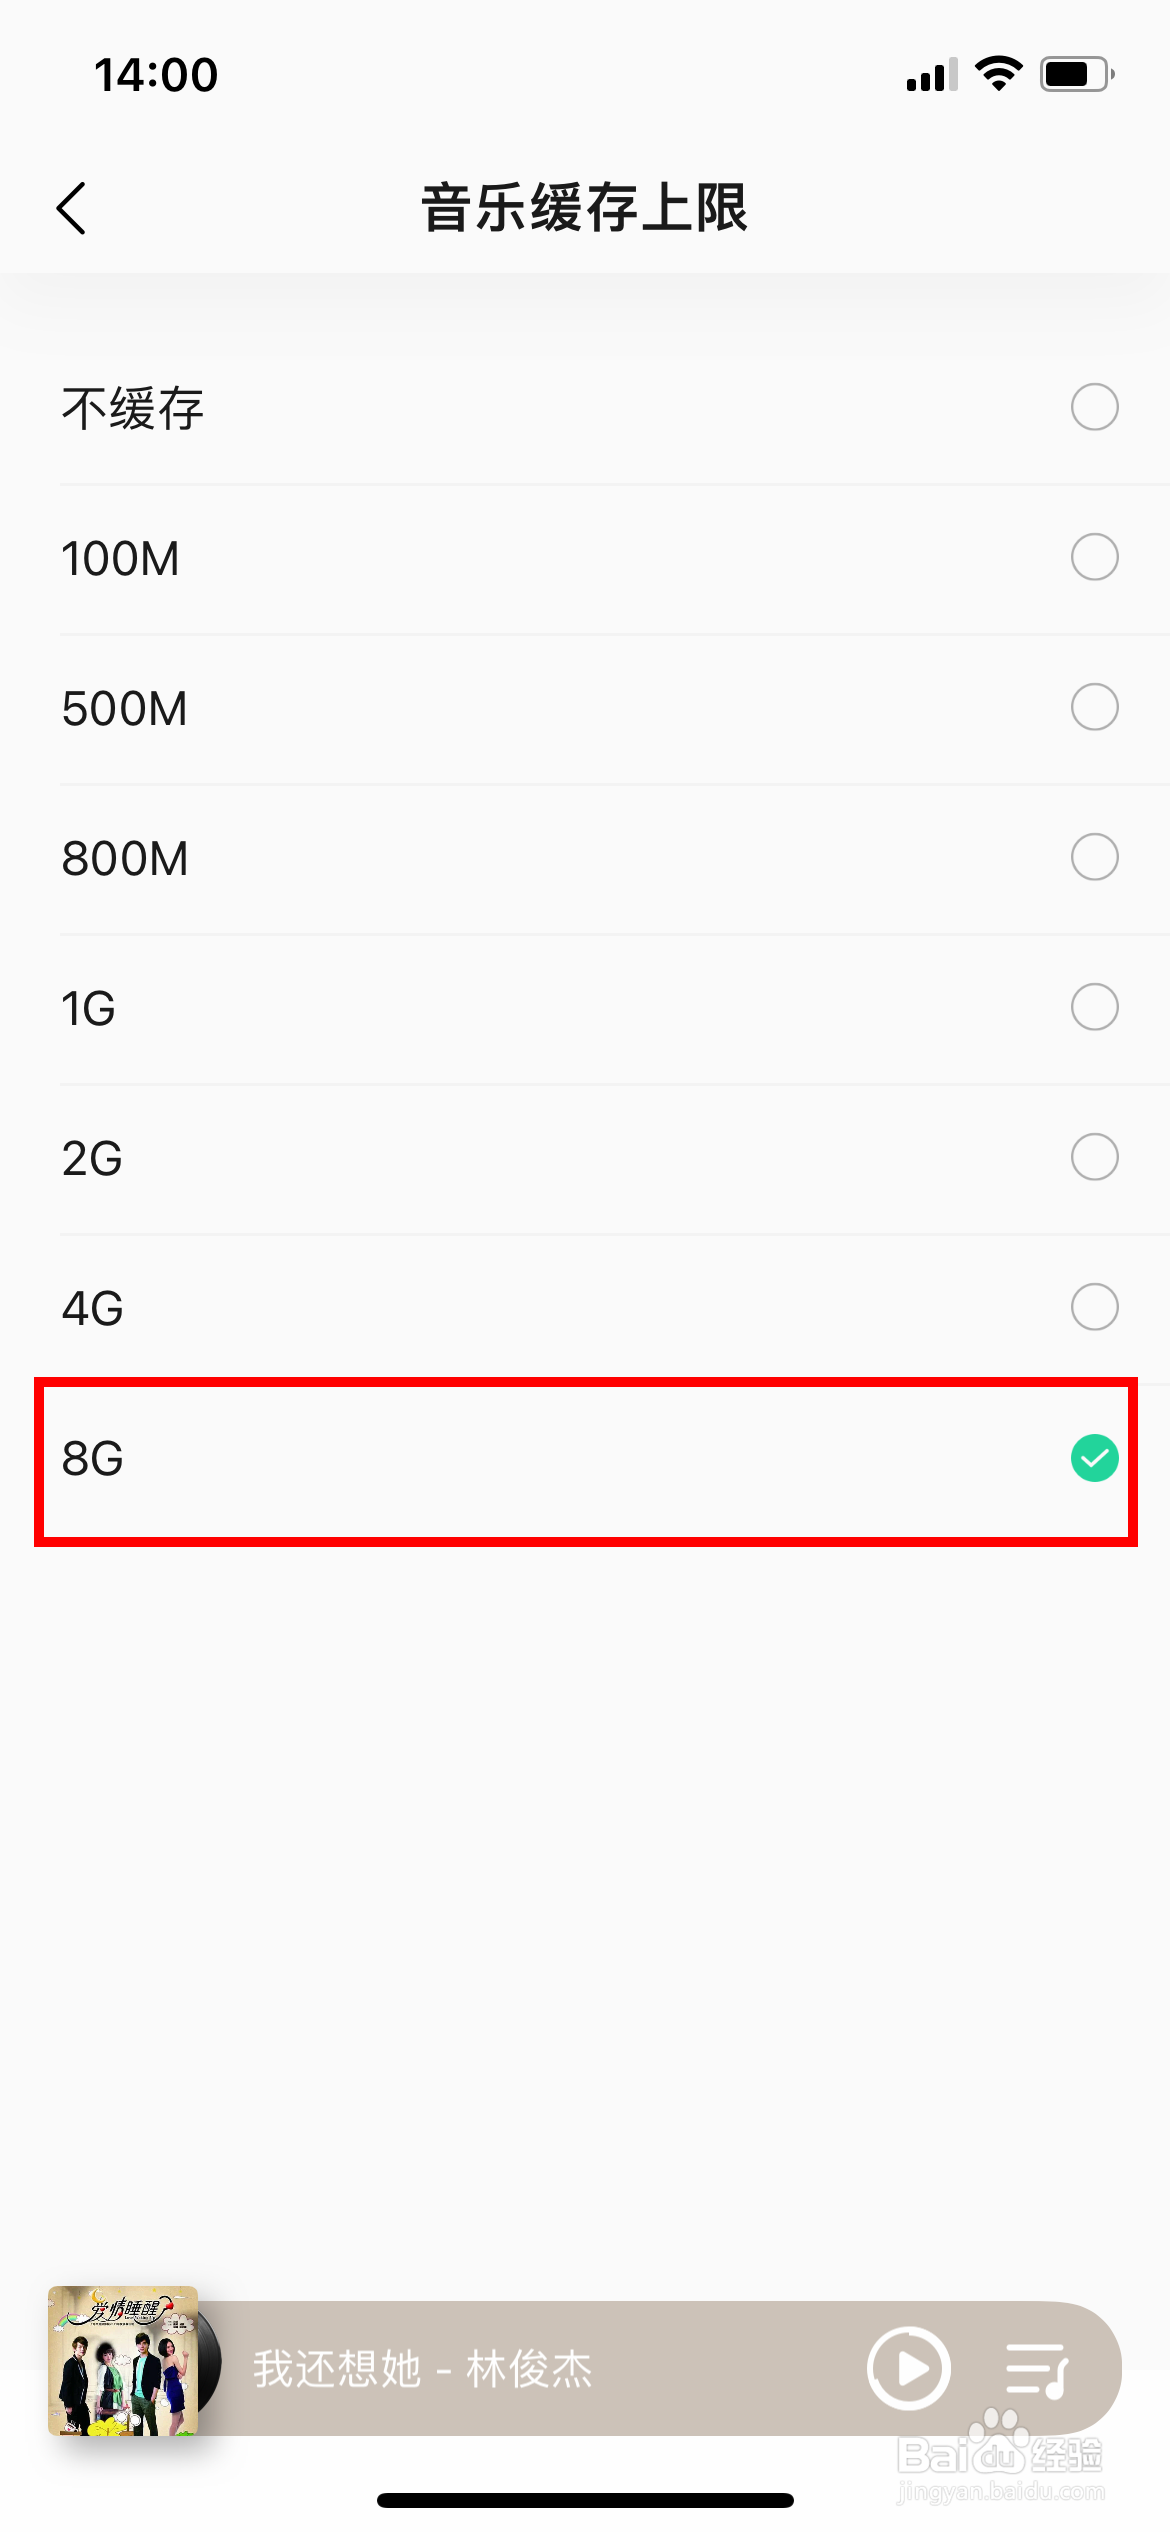Tap the 1G option label
Screen dimensions: 1170x2532
click(x=88, y=1009)
